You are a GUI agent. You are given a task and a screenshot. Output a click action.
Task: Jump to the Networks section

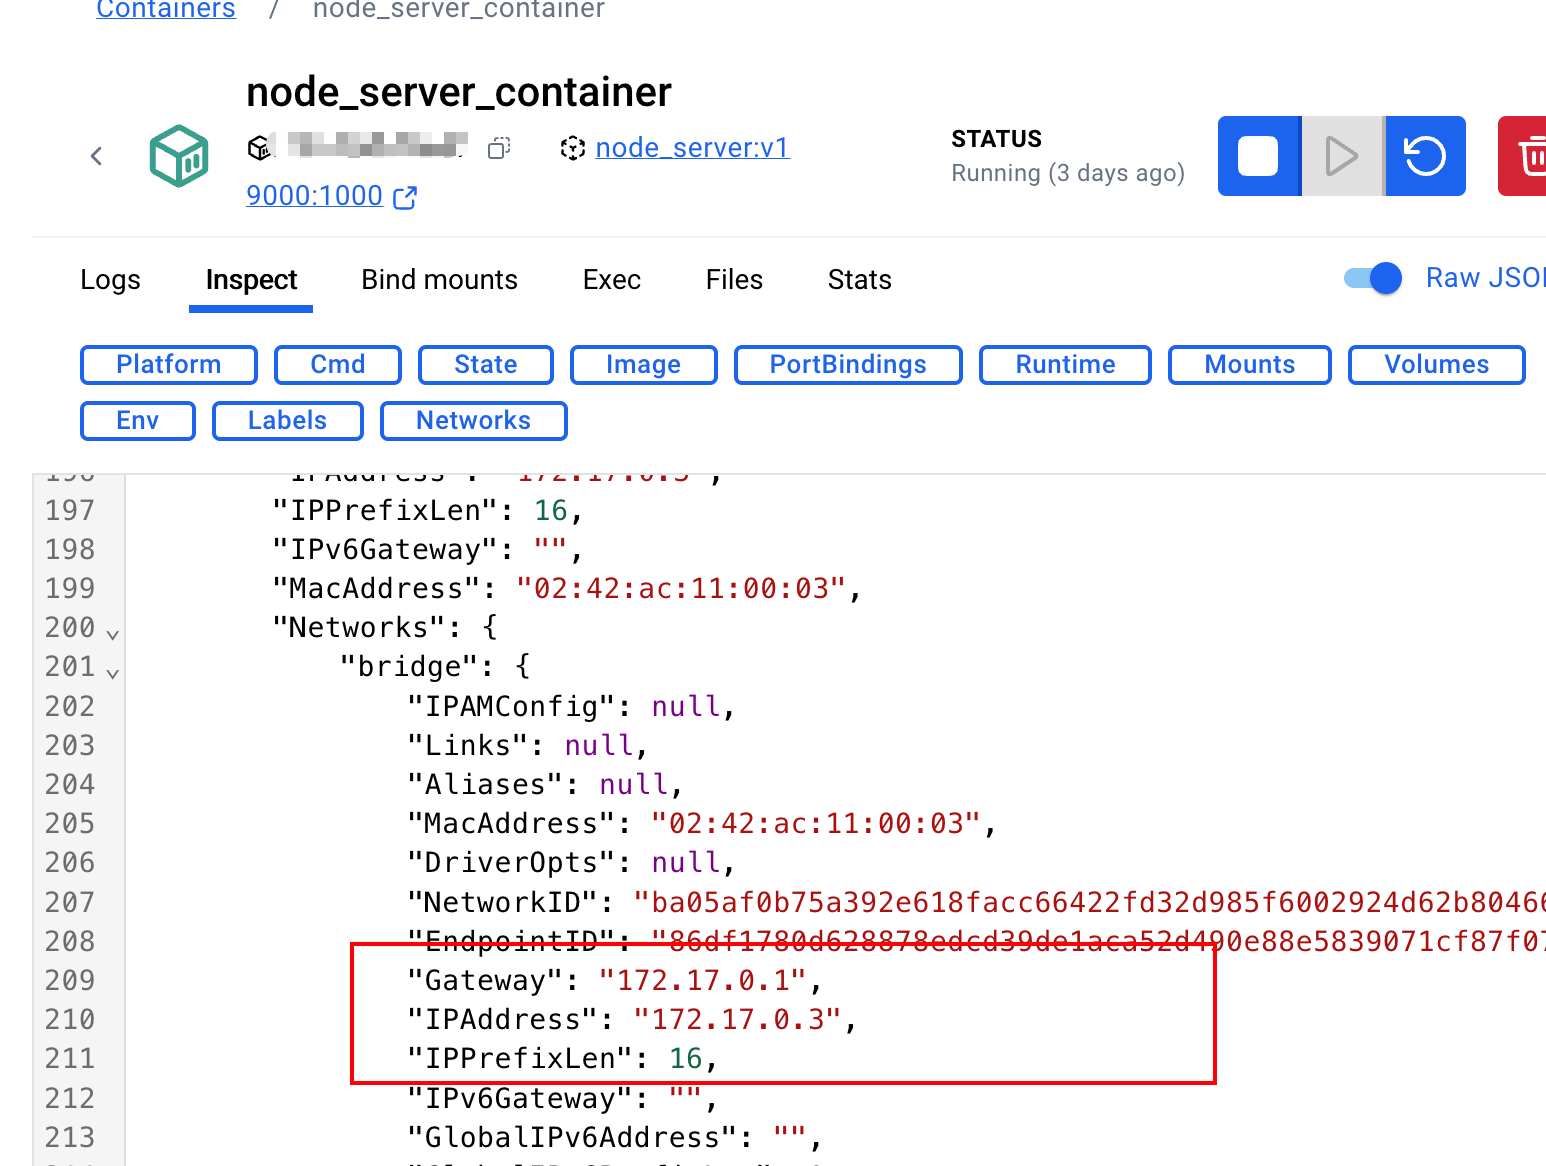click(x=474, y=421)
